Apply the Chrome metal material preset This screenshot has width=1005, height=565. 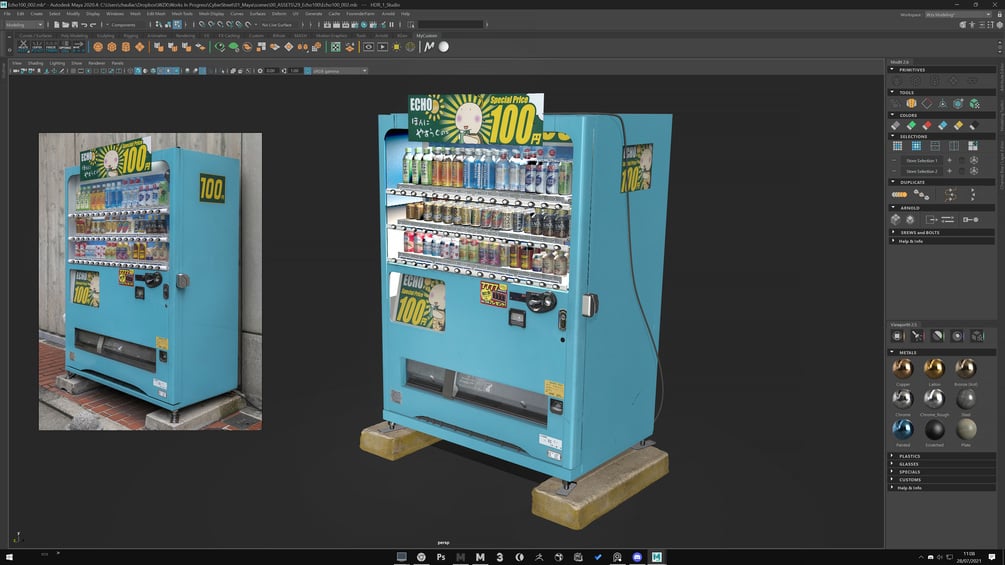coord(903,398)
